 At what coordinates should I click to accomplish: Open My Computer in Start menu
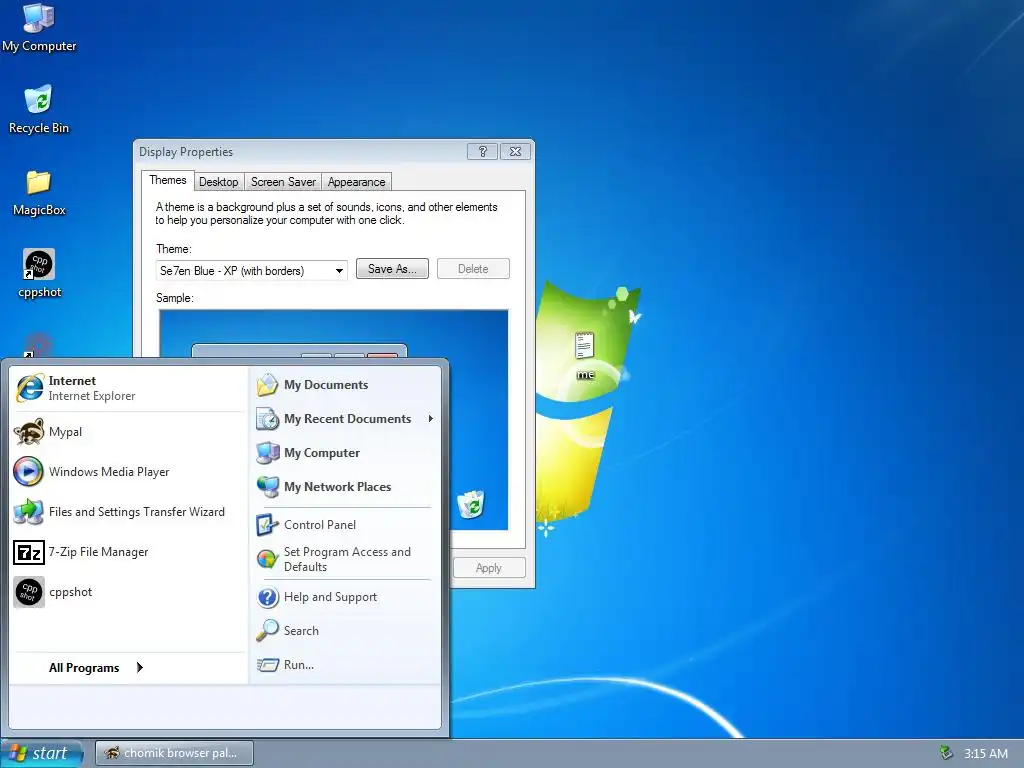coord(345,453)
